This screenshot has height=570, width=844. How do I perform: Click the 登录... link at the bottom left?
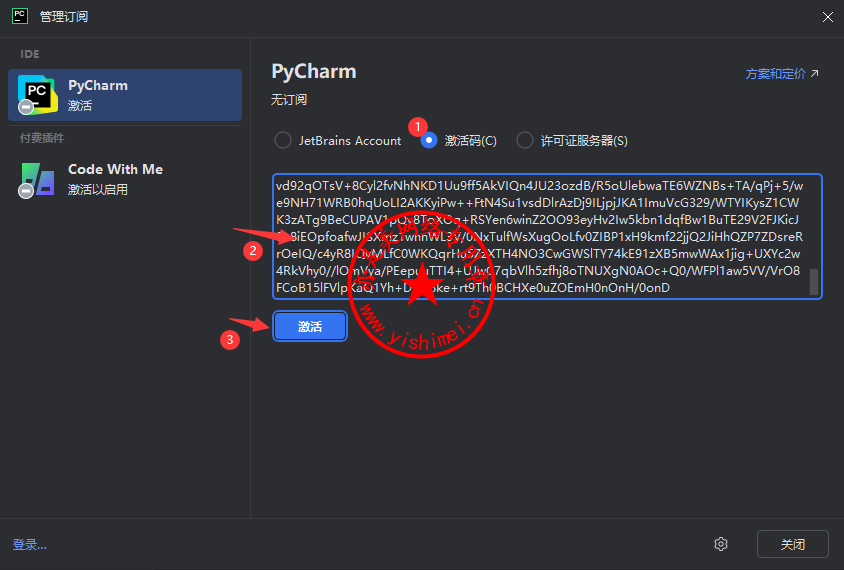click(30, 545)
